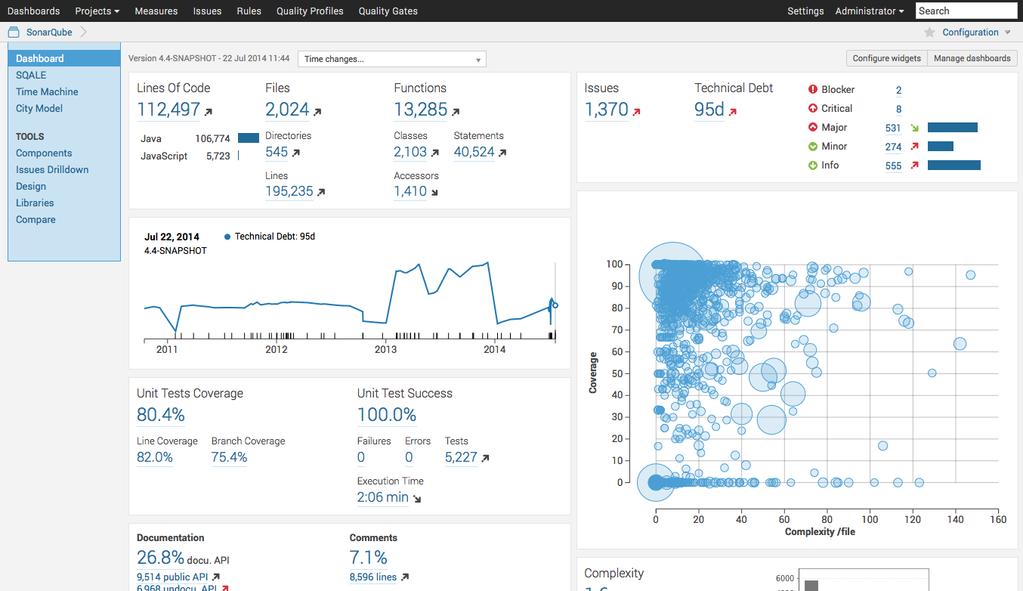Click the trend arrow beside Technical Debt 95d
The height and width of the screenshot is (591, 1023).
point(733,112)
